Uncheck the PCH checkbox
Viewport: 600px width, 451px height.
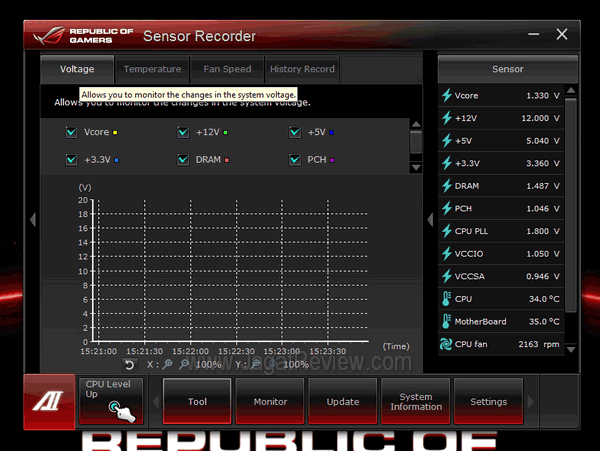tap(295, 160)
